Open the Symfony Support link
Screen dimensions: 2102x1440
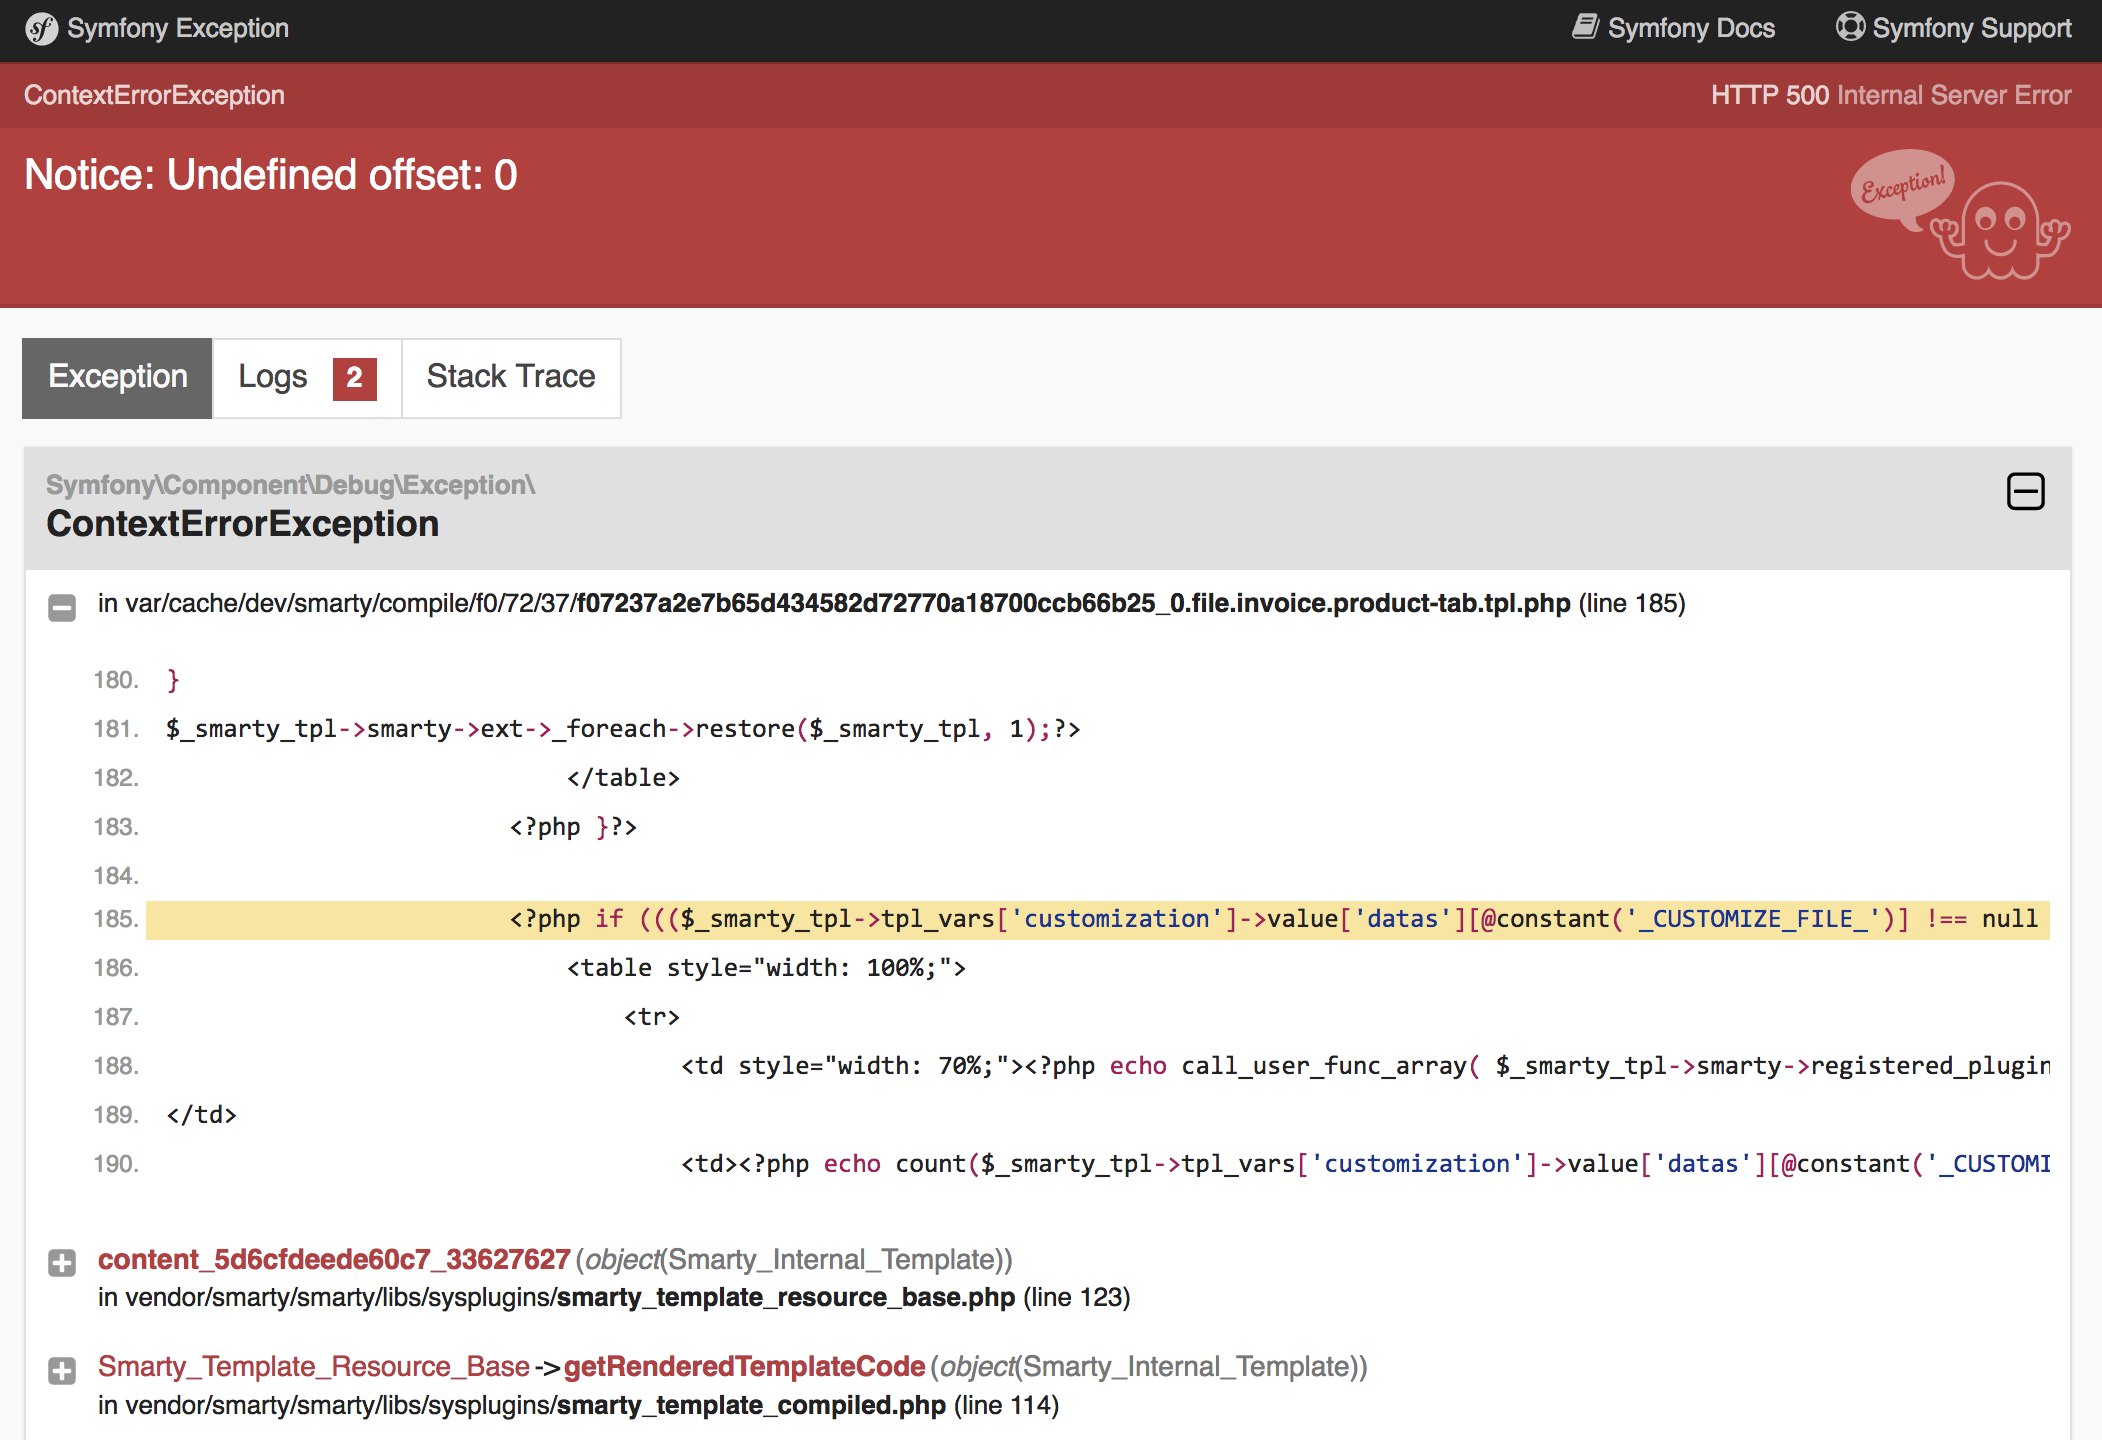(x=1953, y=28)
